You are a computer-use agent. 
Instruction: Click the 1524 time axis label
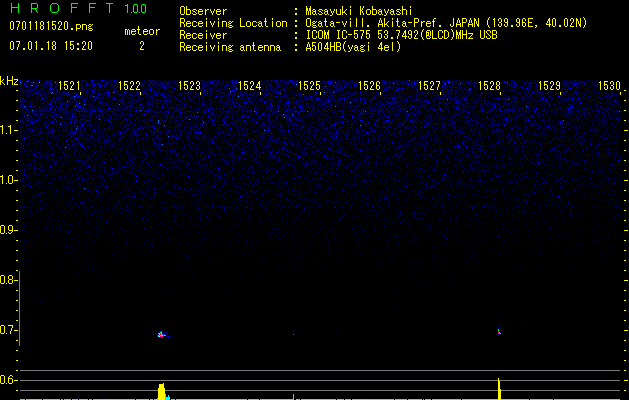(250, 86)
